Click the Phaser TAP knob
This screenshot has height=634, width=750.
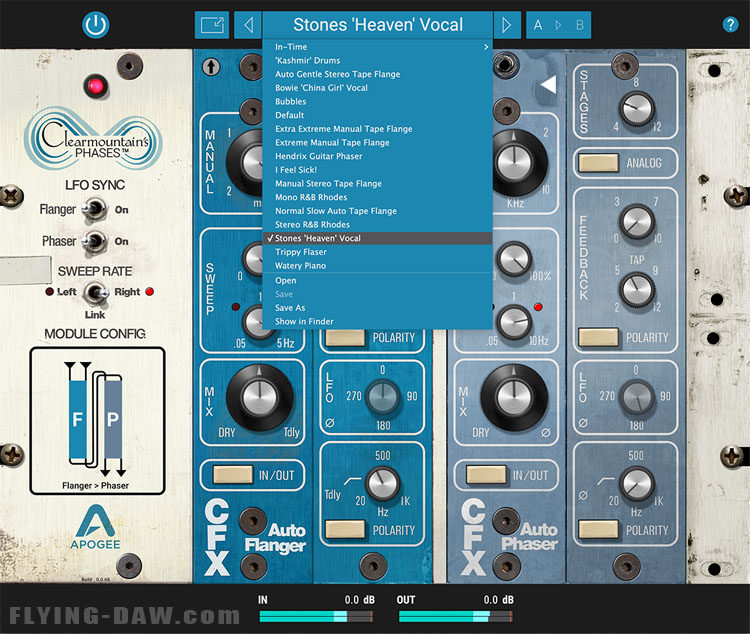click(637, 289)
